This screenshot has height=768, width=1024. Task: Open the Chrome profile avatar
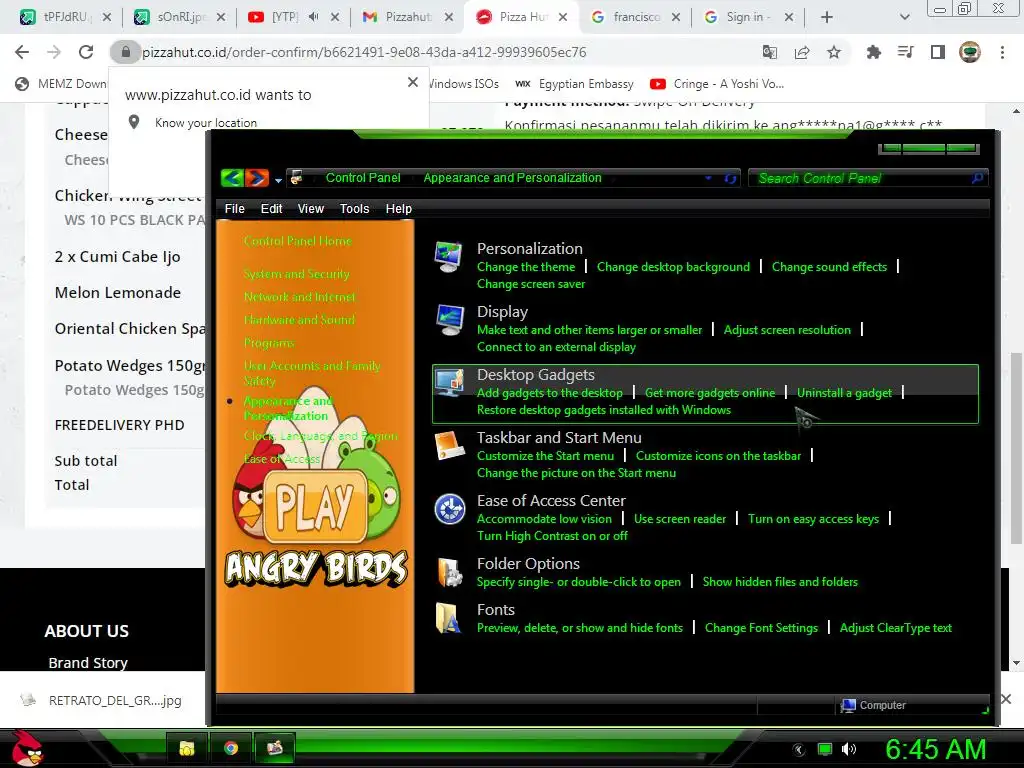click(970, 52)
